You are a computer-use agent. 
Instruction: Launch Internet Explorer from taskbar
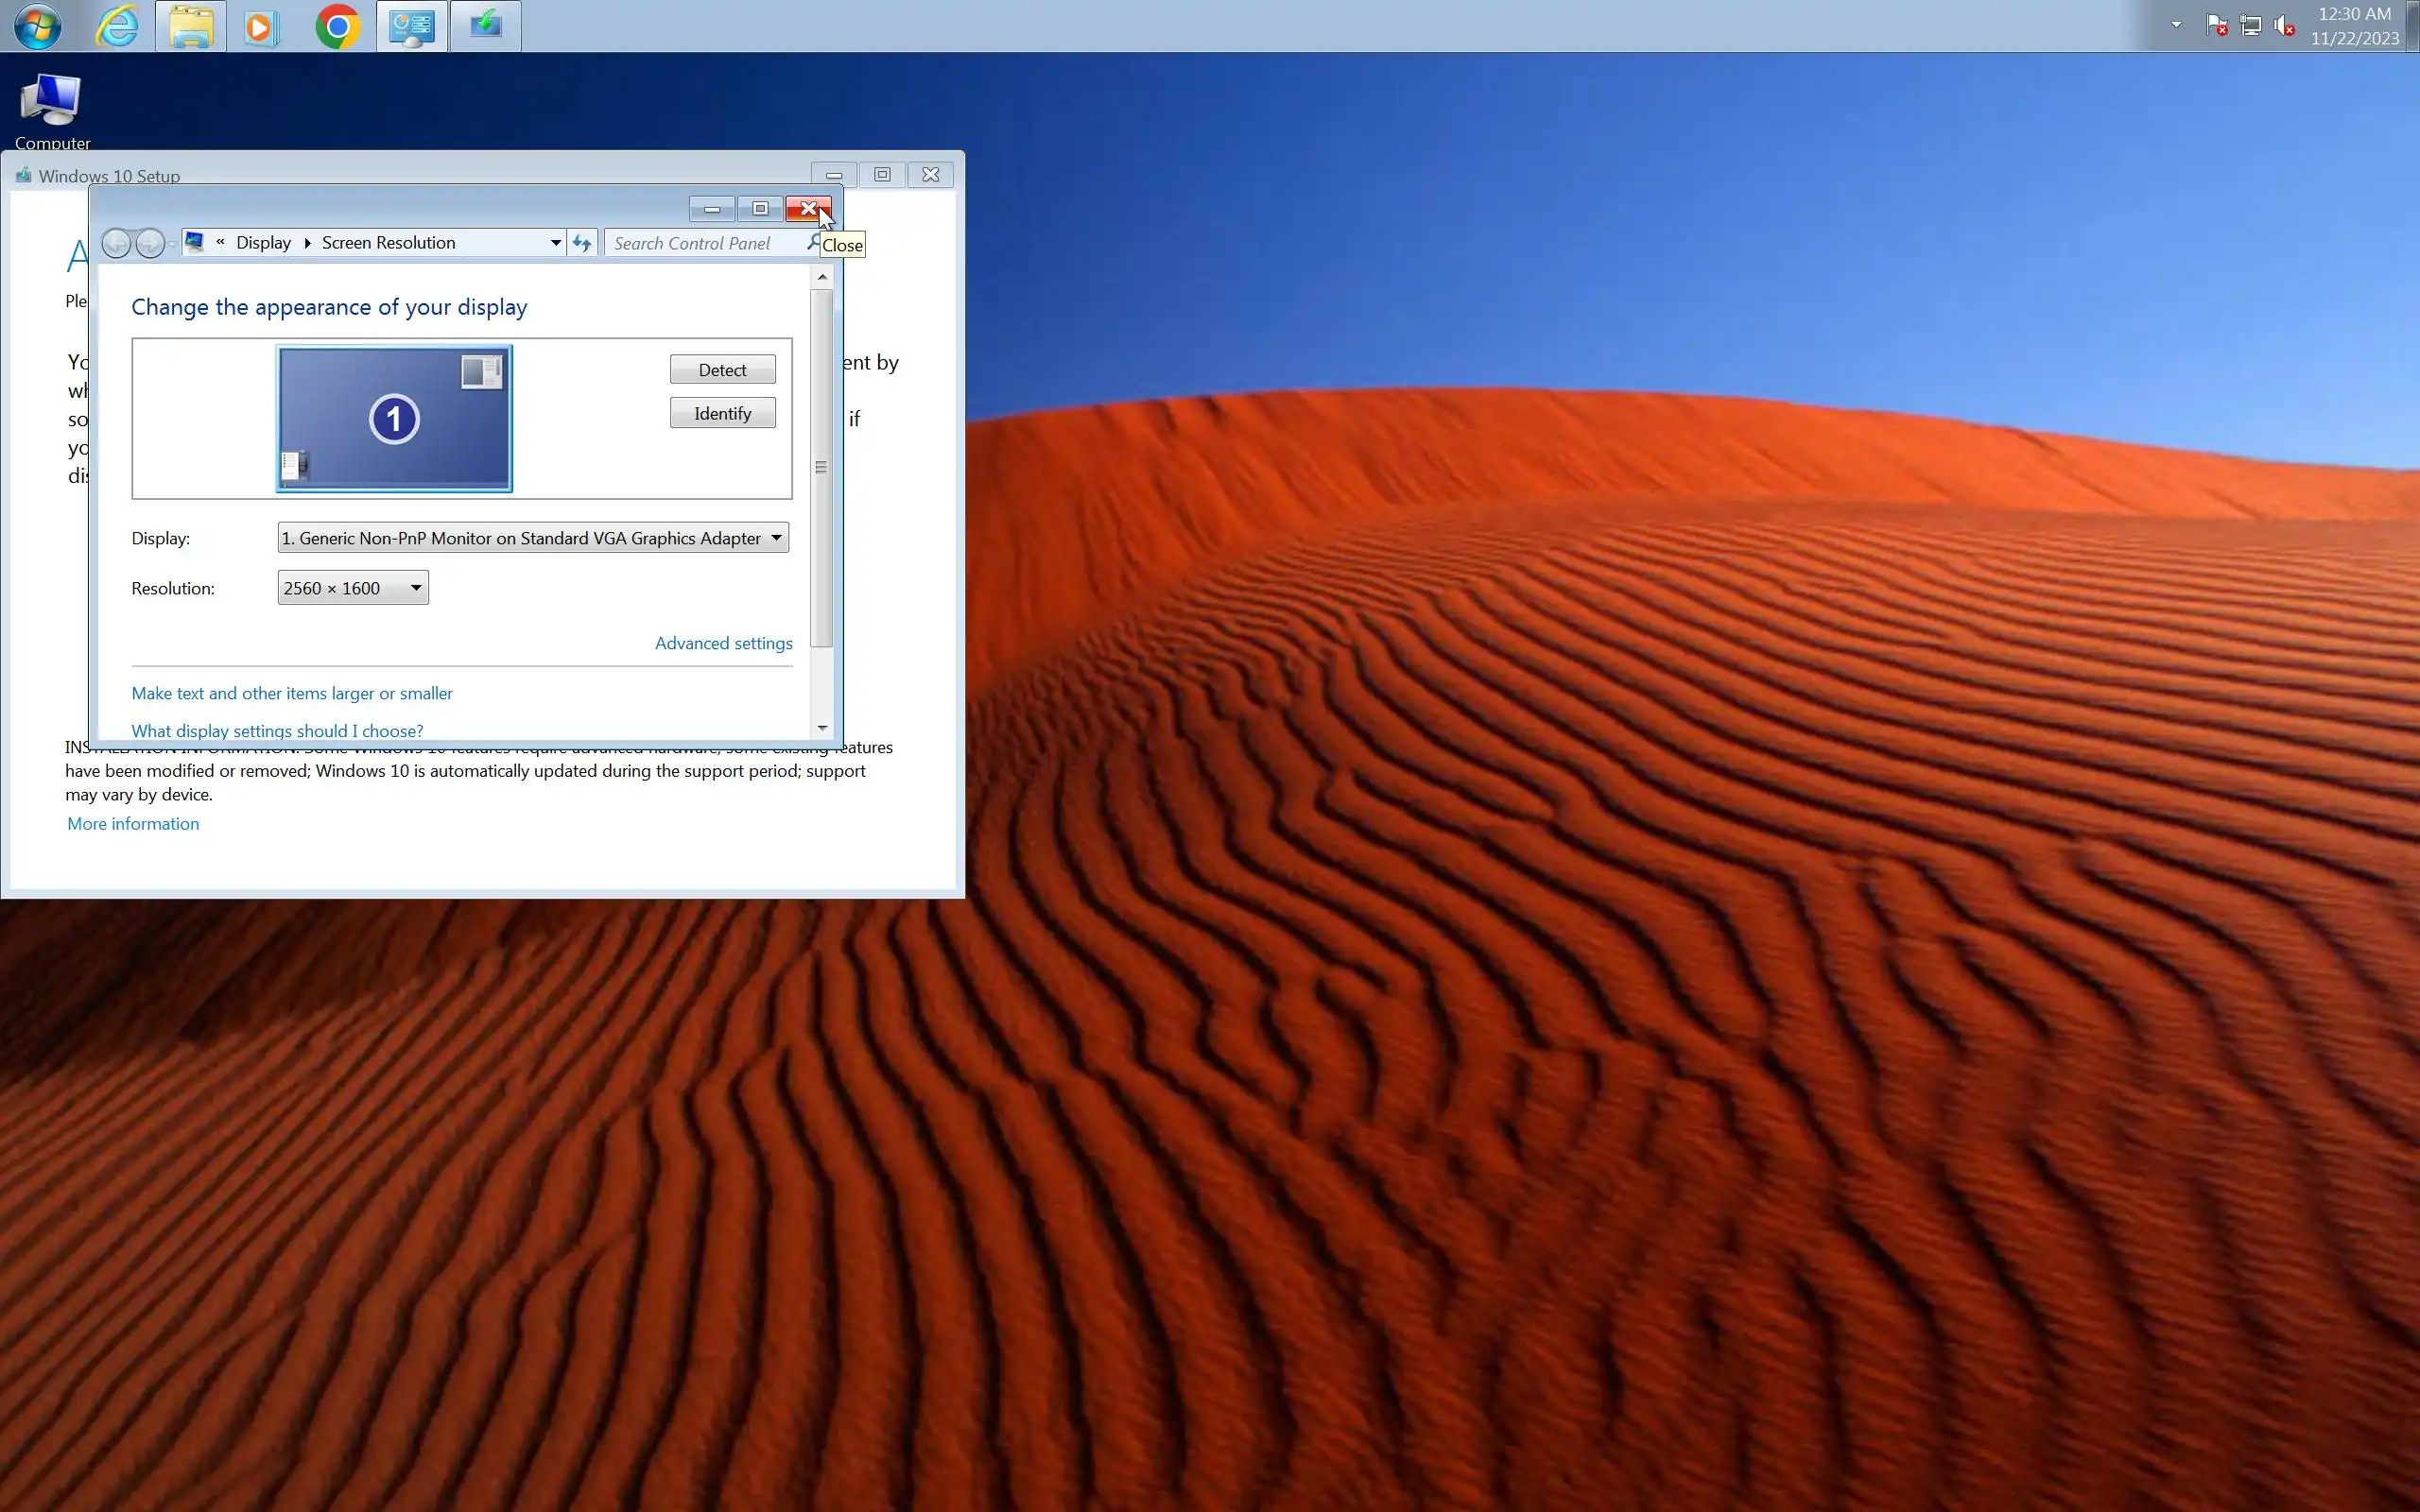117,26
